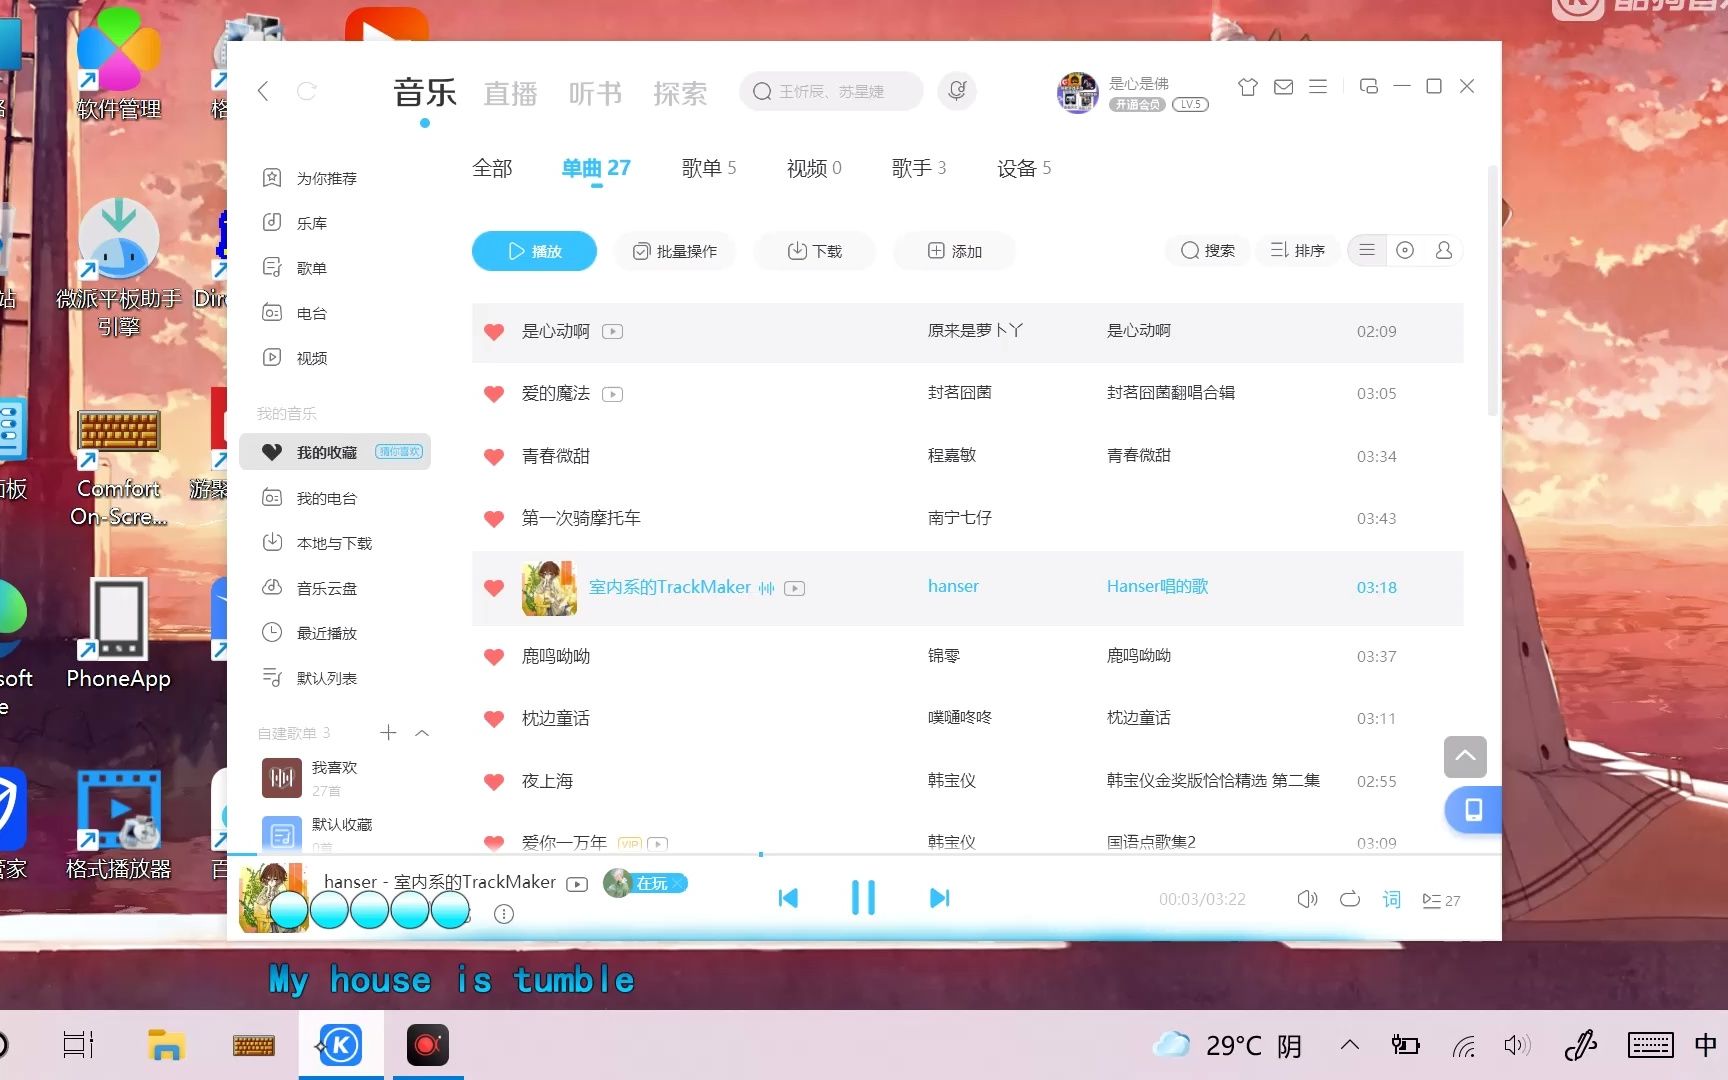Switch to list view mode icon
The height and width of the screenshot is (1080, 1728).
coord(1367,250)
